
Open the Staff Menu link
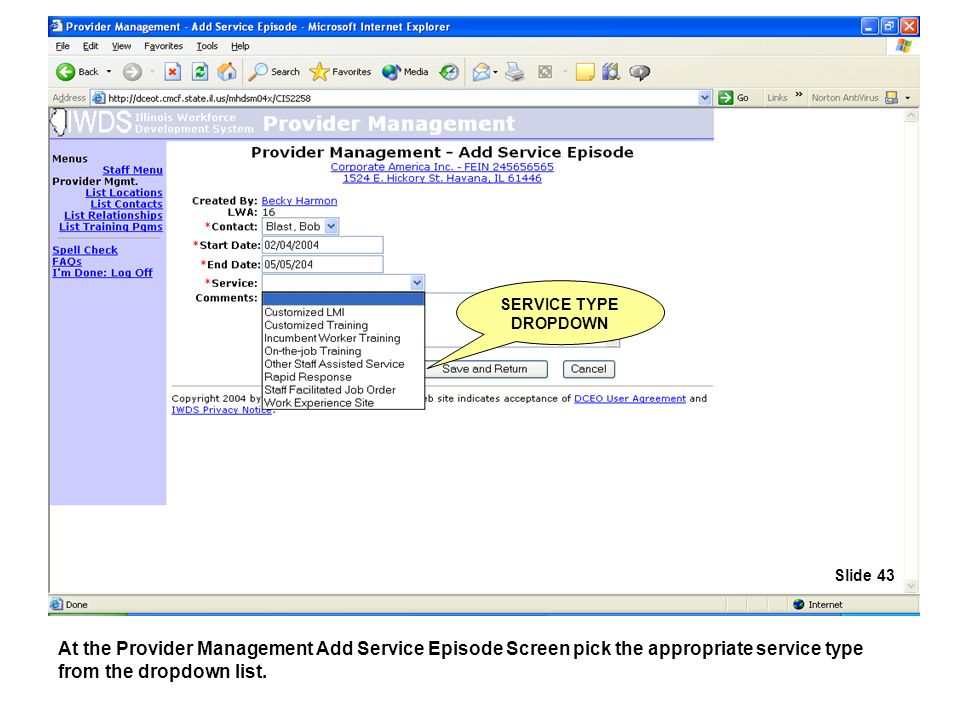(132, 170)
